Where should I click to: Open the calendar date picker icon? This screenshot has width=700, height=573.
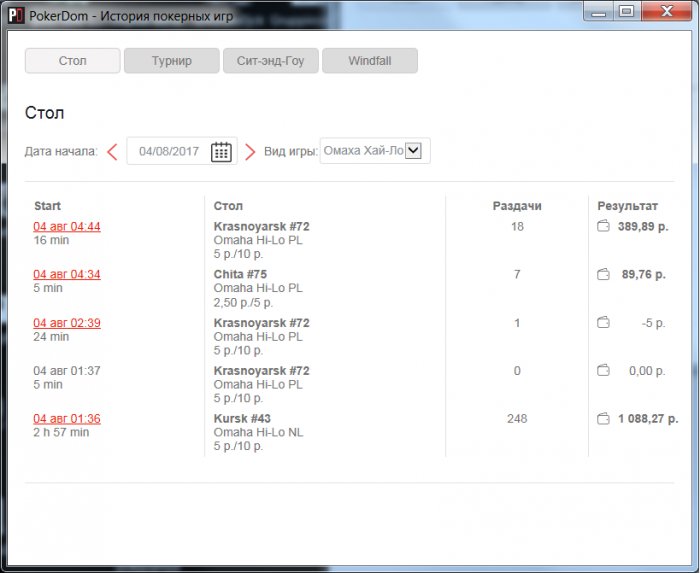click(221, 152)
